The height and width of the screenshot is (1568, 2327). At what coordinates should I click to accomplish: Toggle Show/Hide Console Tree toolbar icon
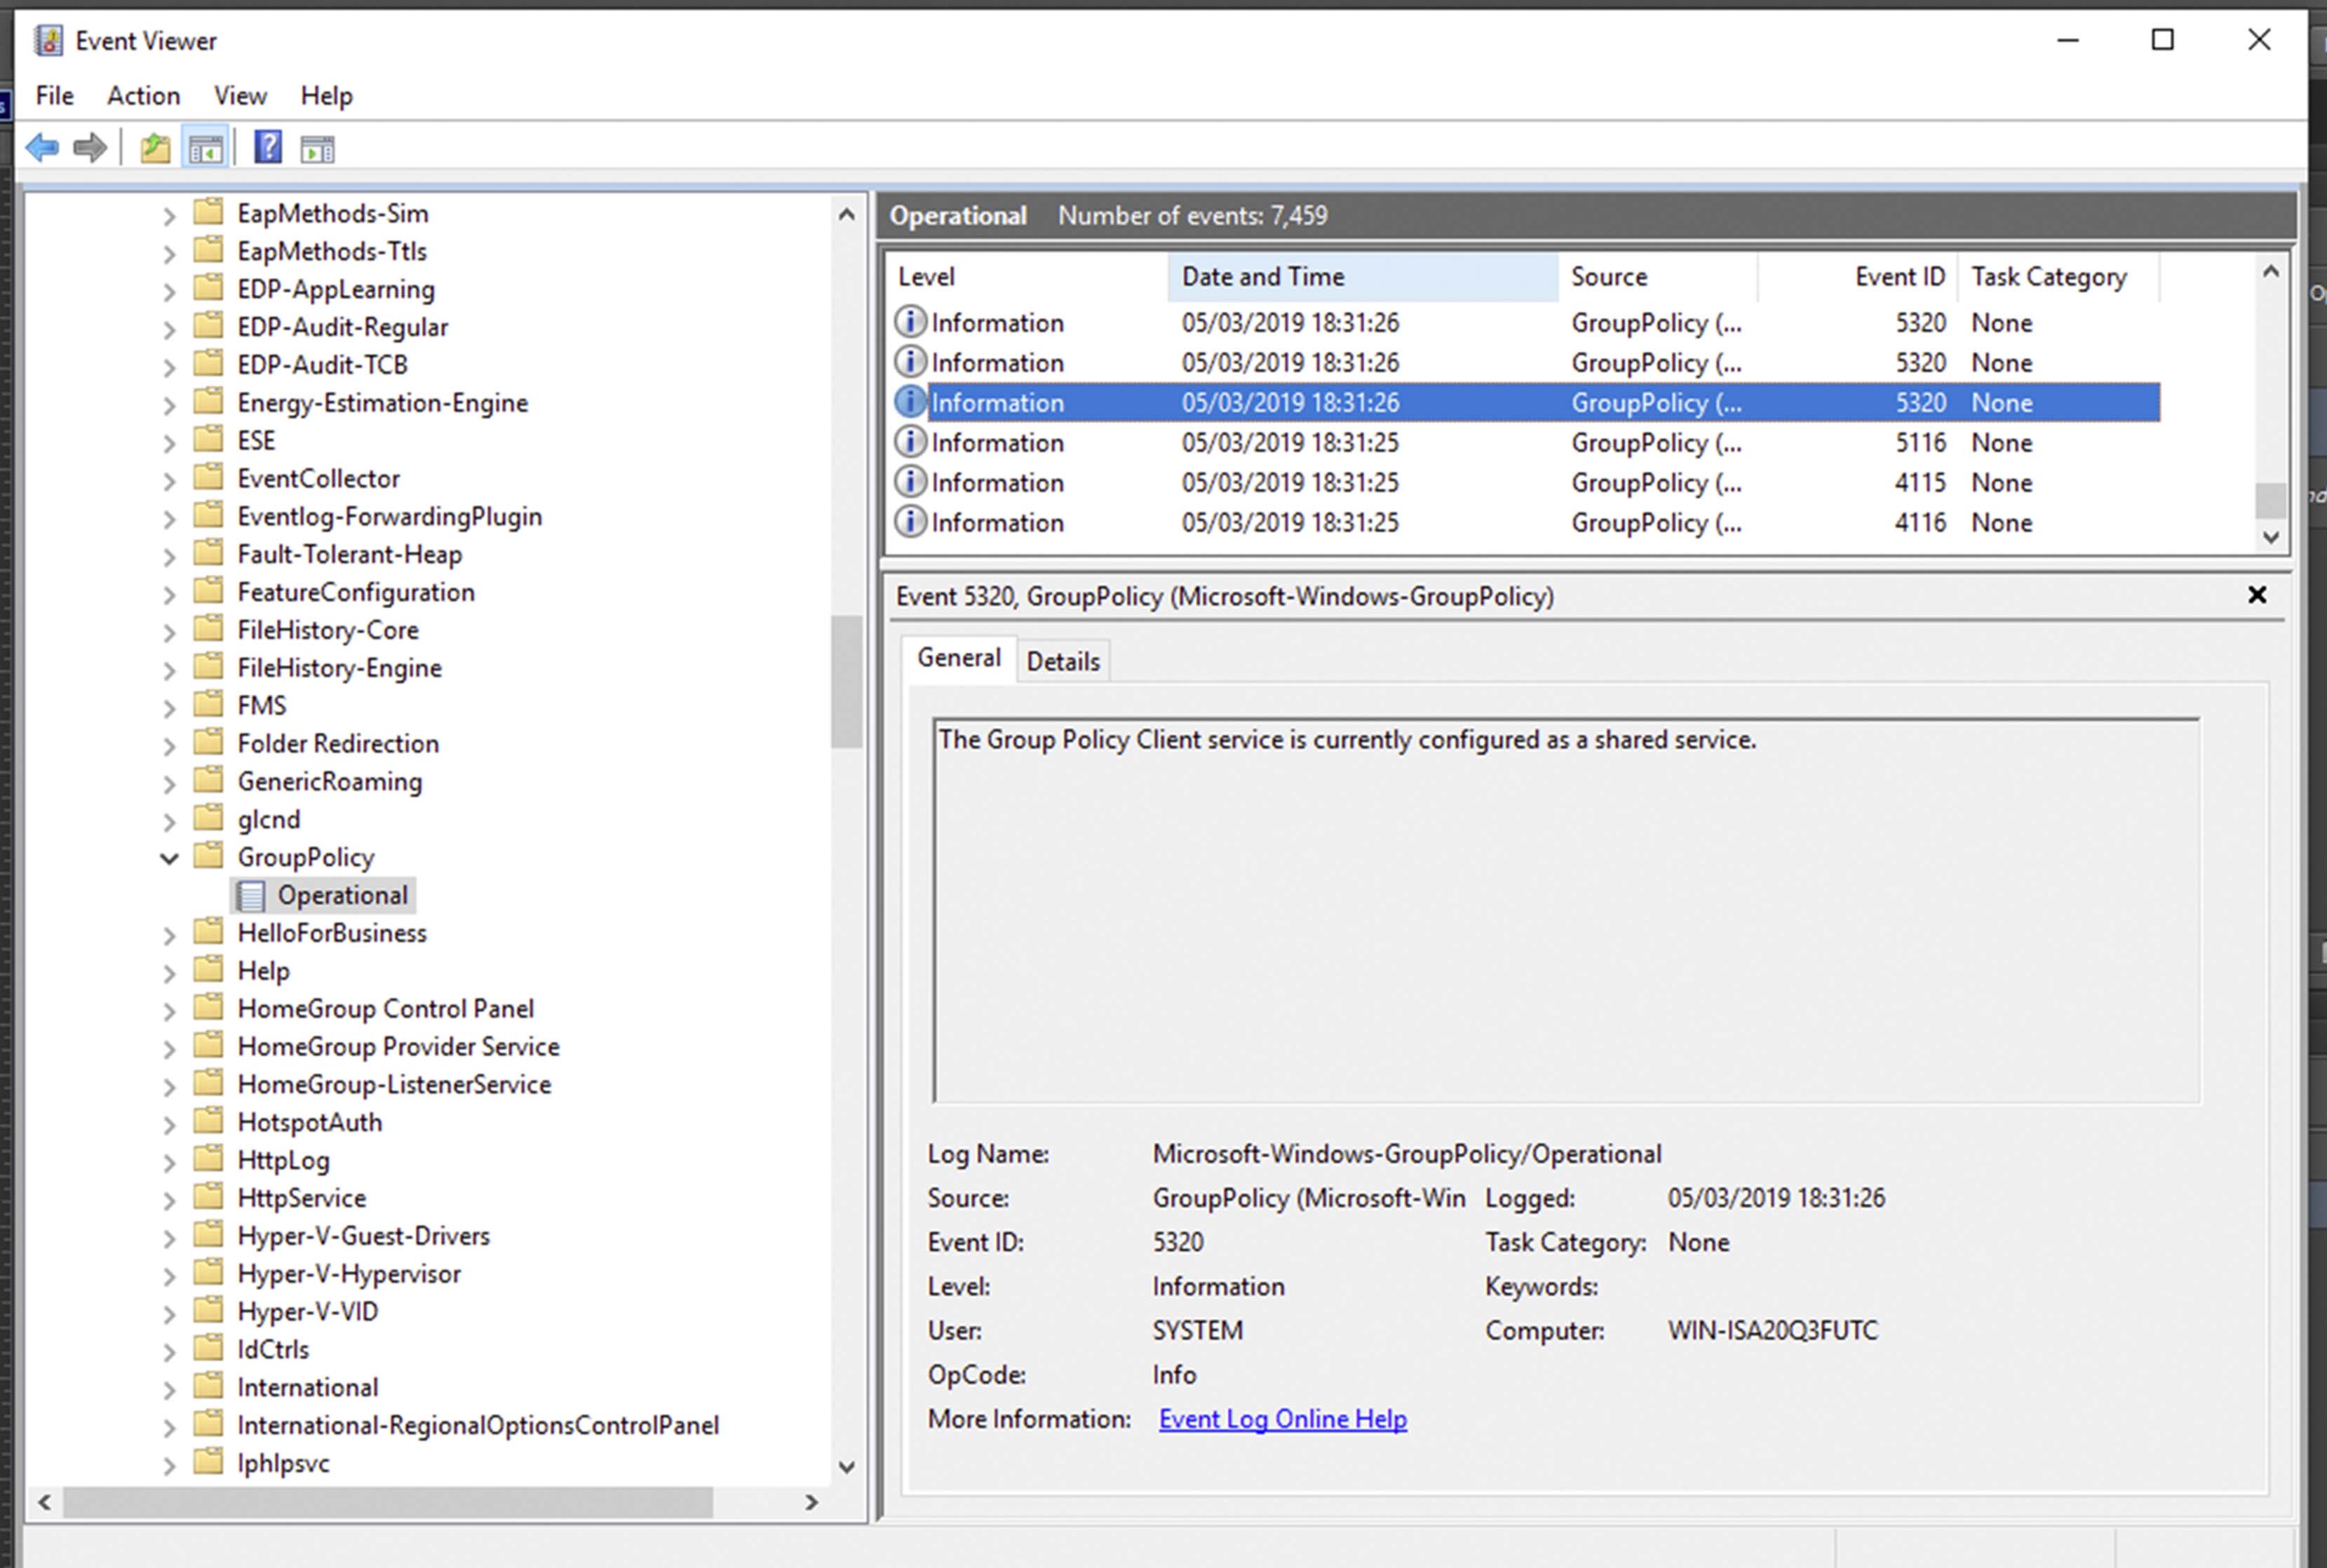[x=206, y=149]
